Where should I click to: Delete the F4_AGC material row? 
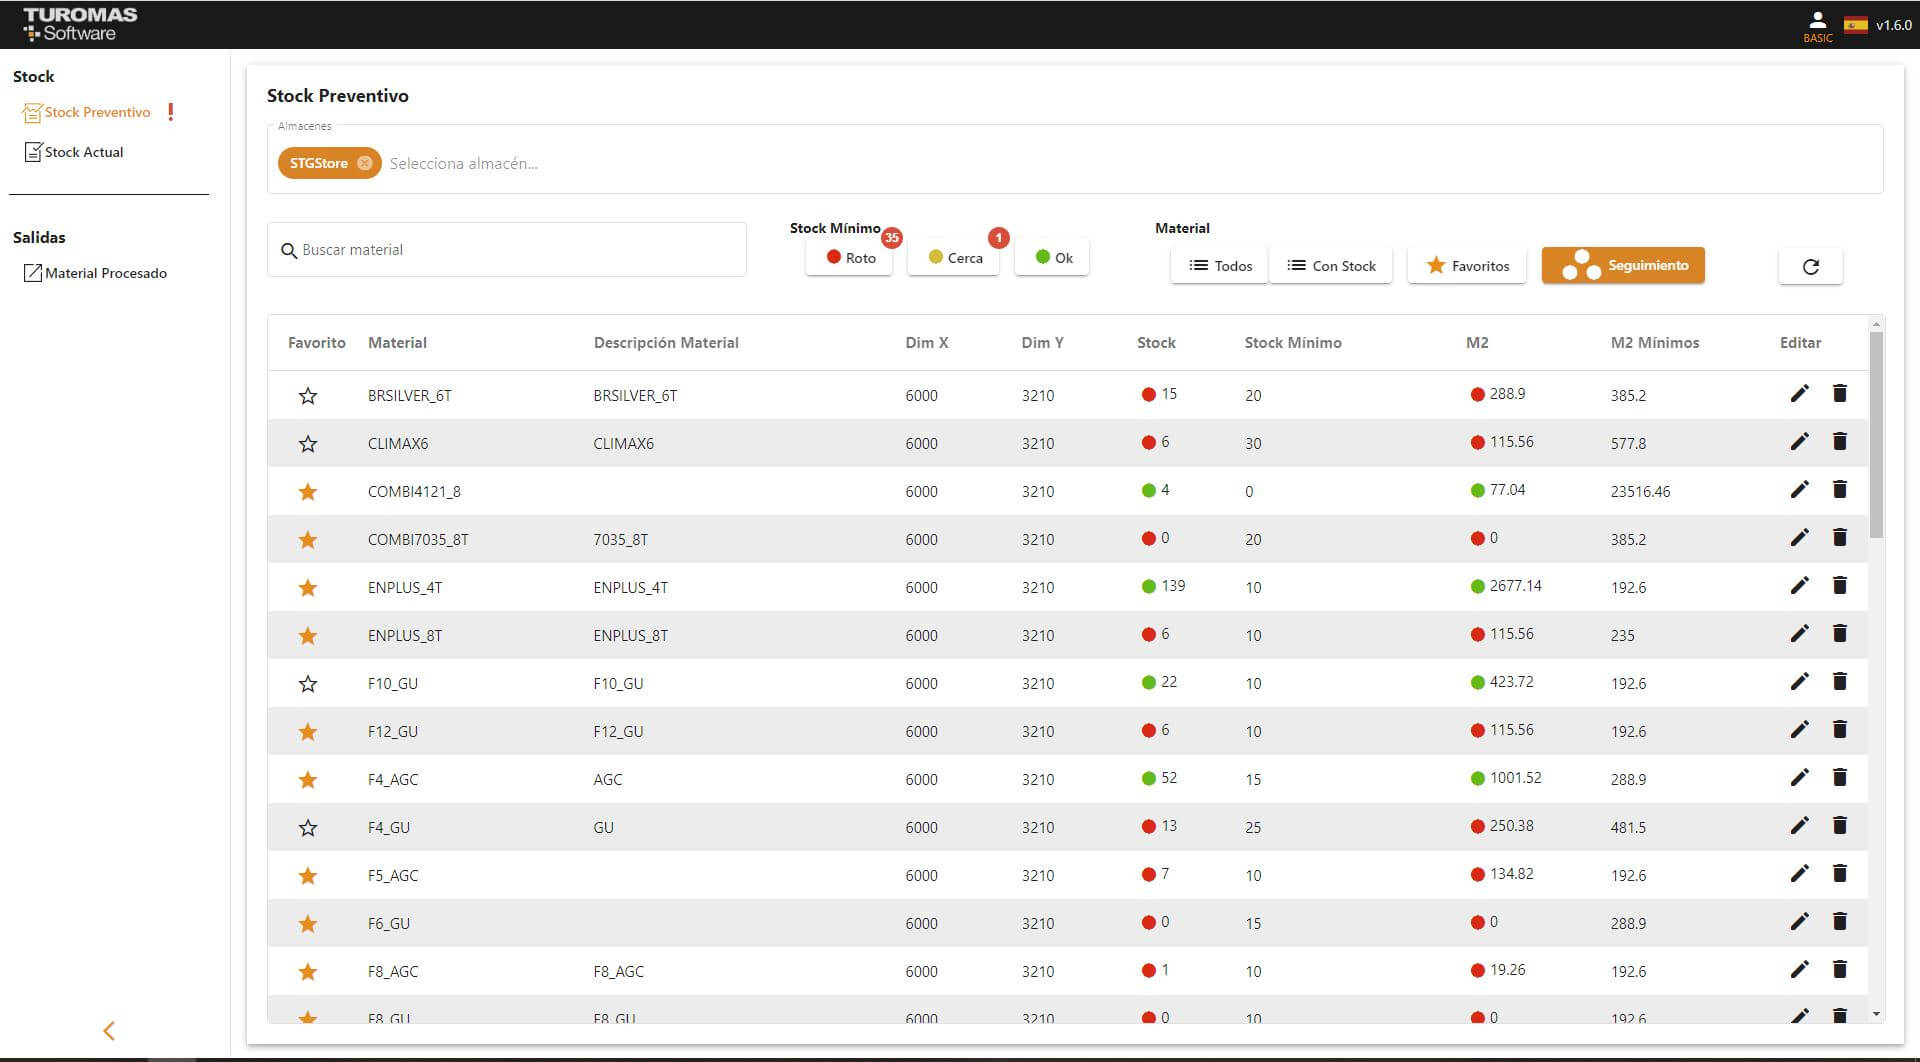point(1839,778)
